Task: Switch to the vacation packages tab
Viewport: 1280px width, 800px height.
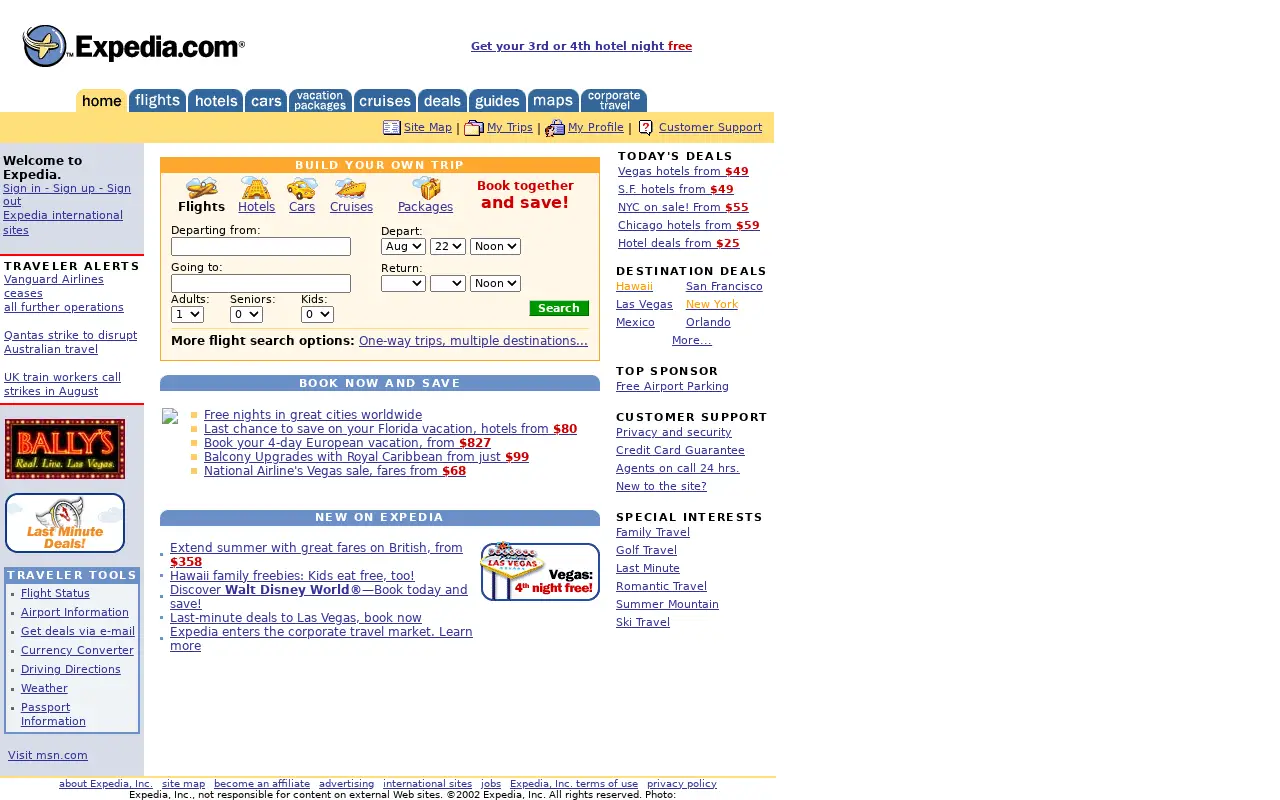Action: click(x=320, y=100)
